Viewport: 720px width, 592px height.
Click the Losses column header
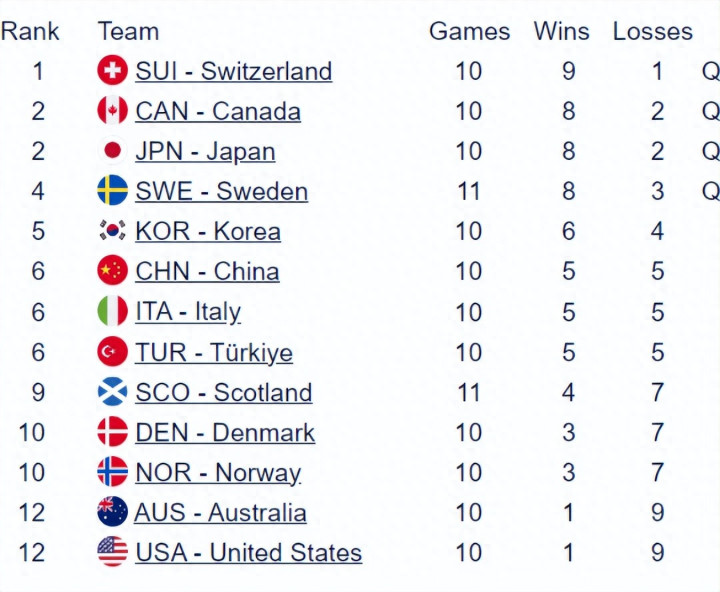click(652, 31)
